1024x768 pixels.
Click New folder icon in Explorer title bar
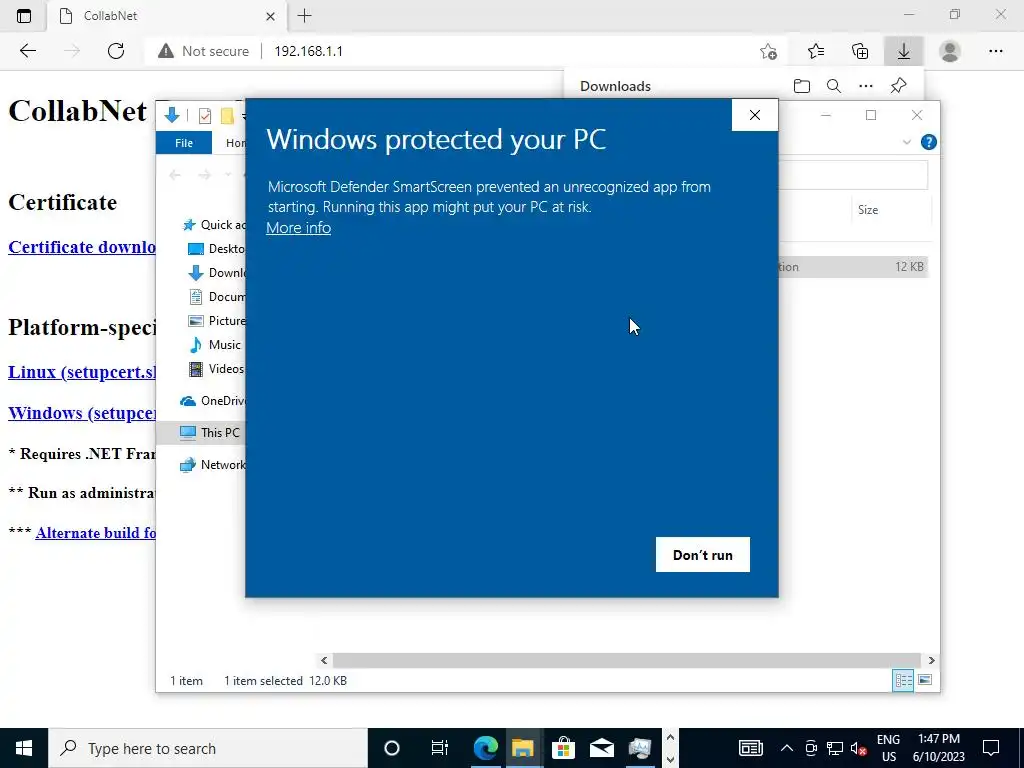[227, 116]
